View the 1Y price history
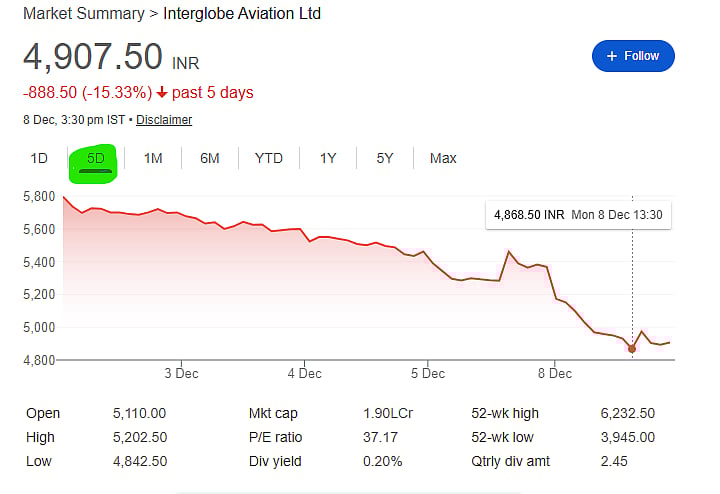Image resolution: width=720 pixels, height=494 pixels. [x=328, y=158]
